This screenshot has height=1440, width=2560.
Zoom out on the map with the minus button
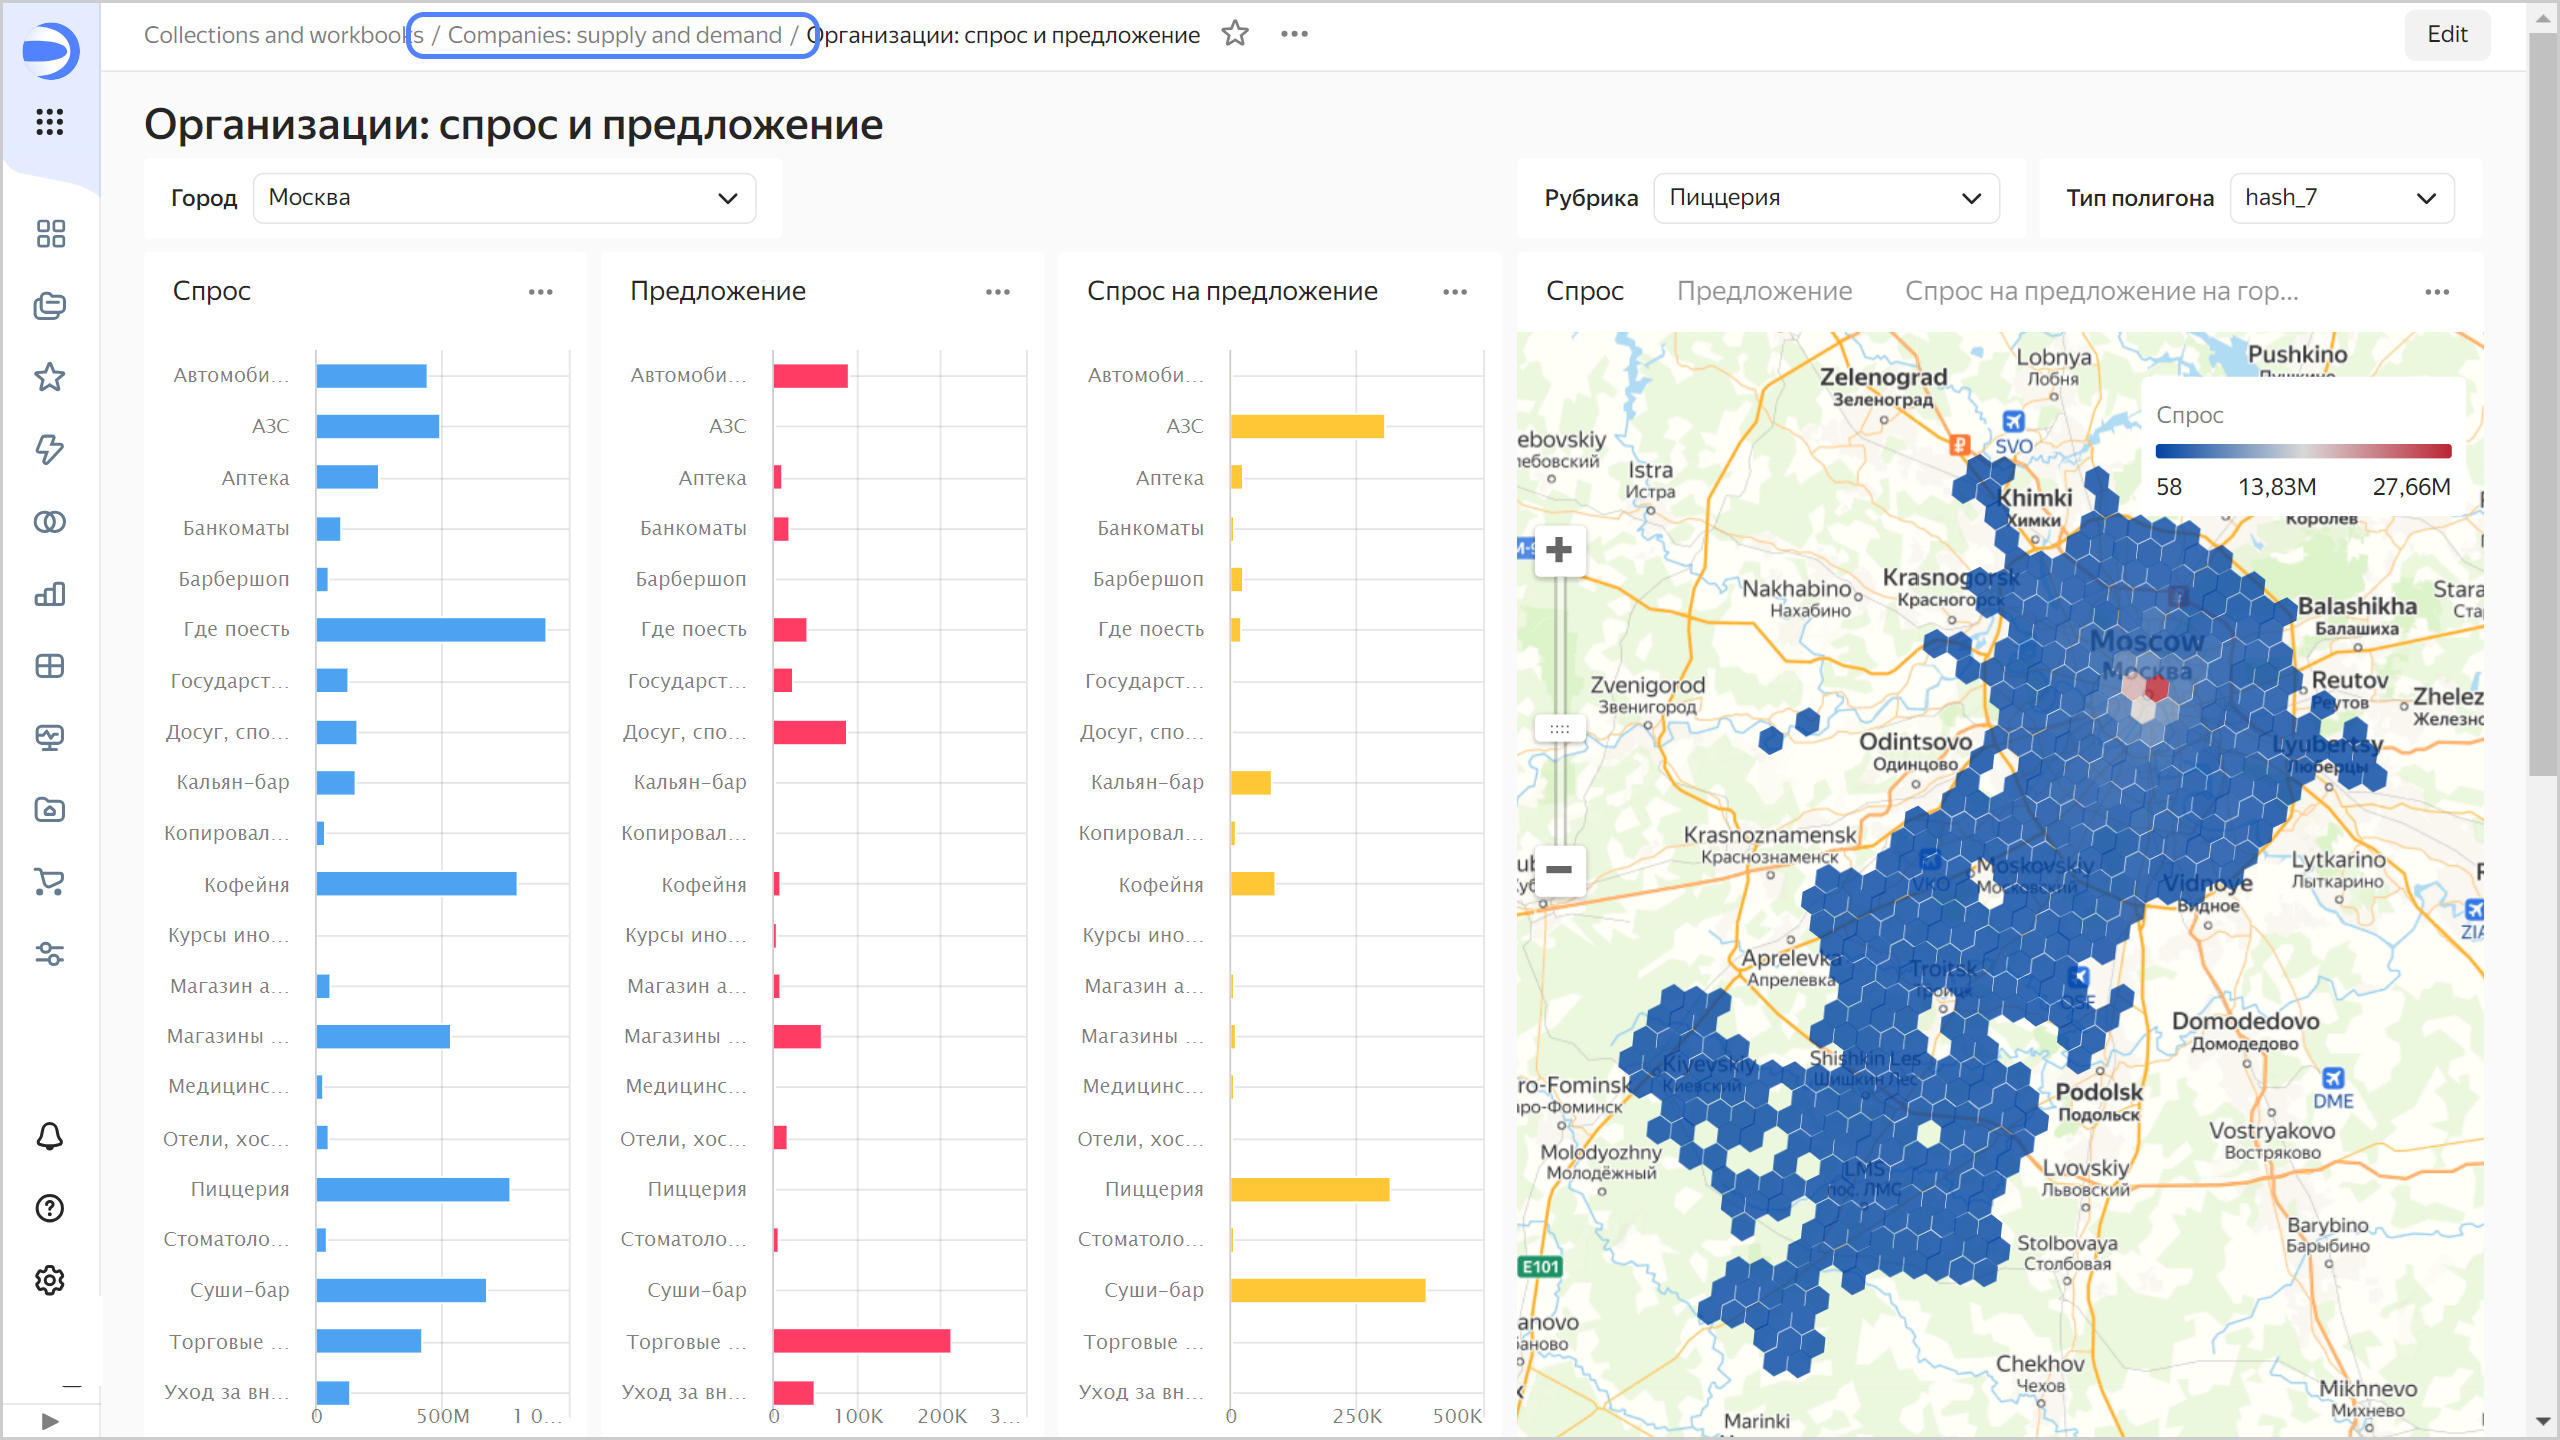[x=1558, y=869]
